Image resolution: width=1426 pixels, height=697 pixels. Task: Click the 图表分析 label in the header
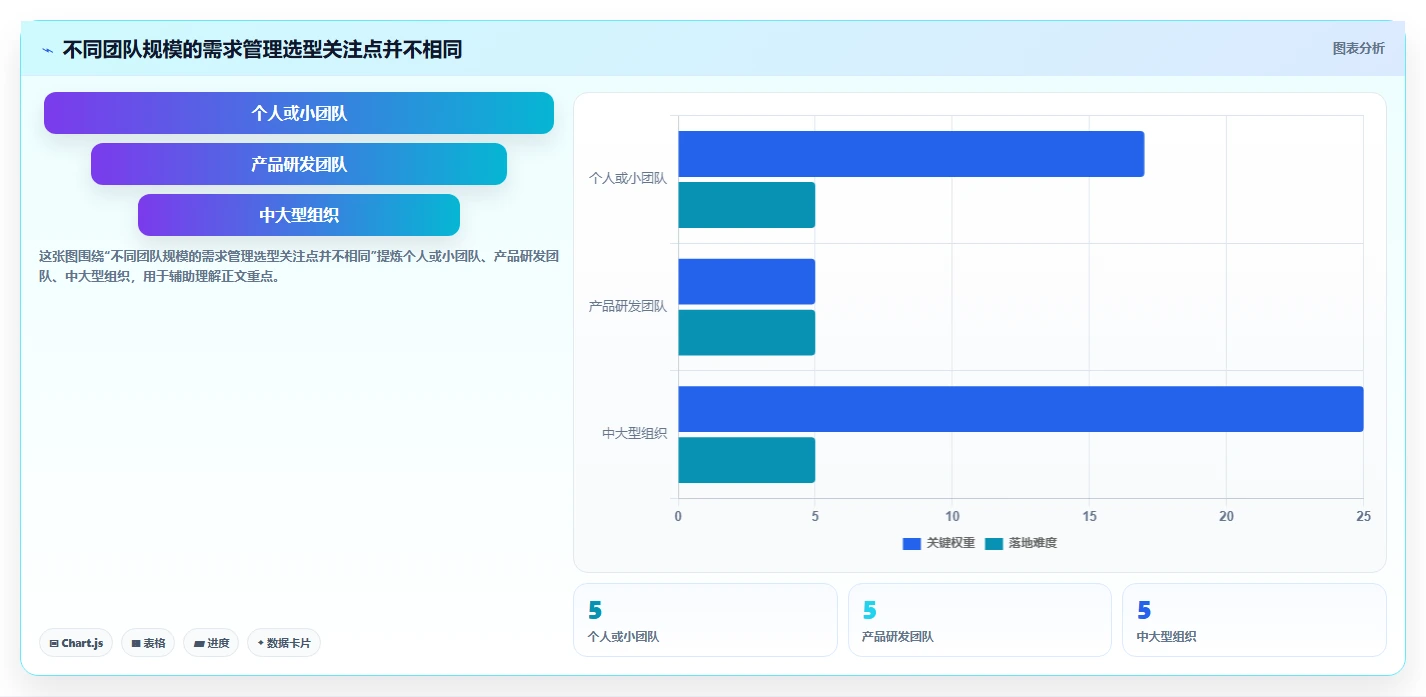tap(1358, 48)
